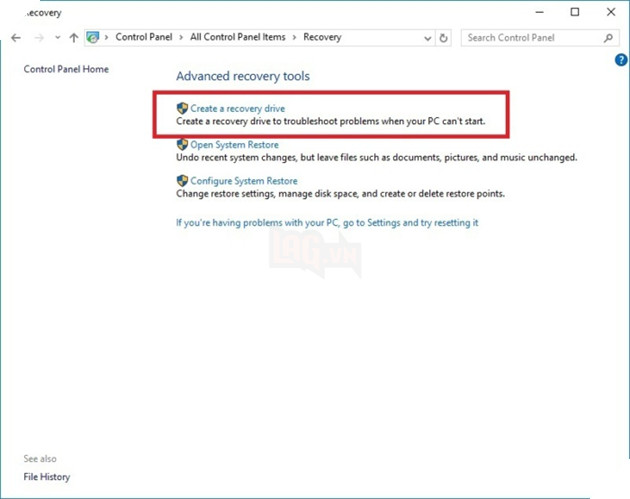Focus the Search Control Panel field
The height and width of the screenshot is (499, 630).
coord(540,38)
